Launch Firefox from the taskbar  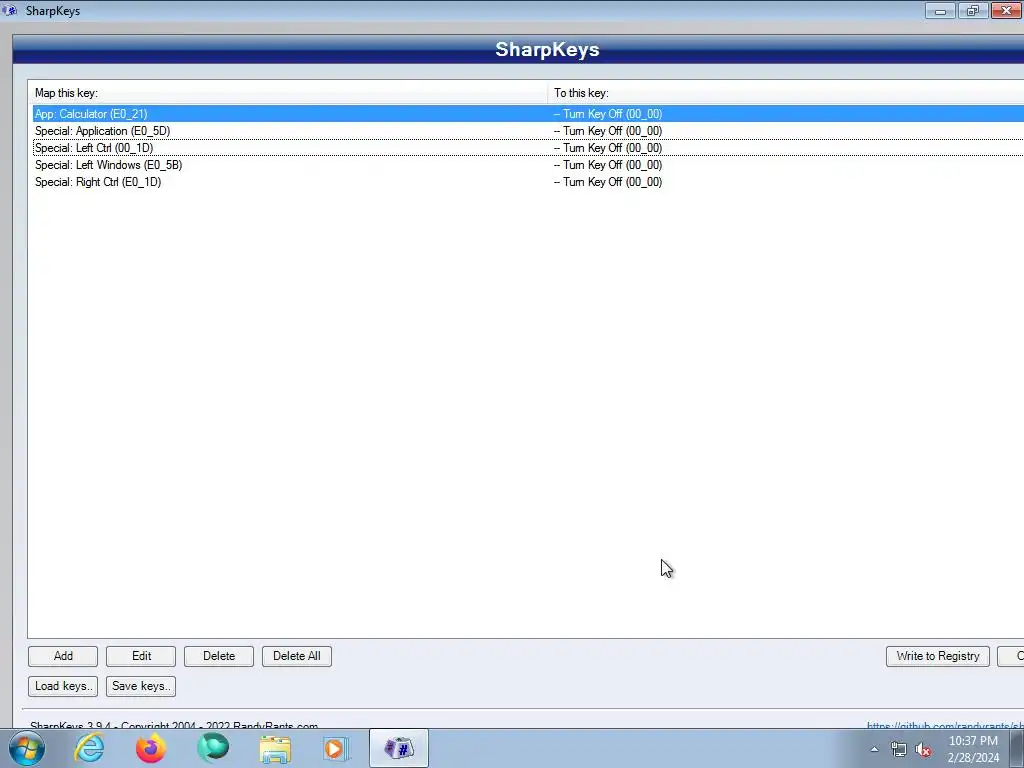[151, 748]
